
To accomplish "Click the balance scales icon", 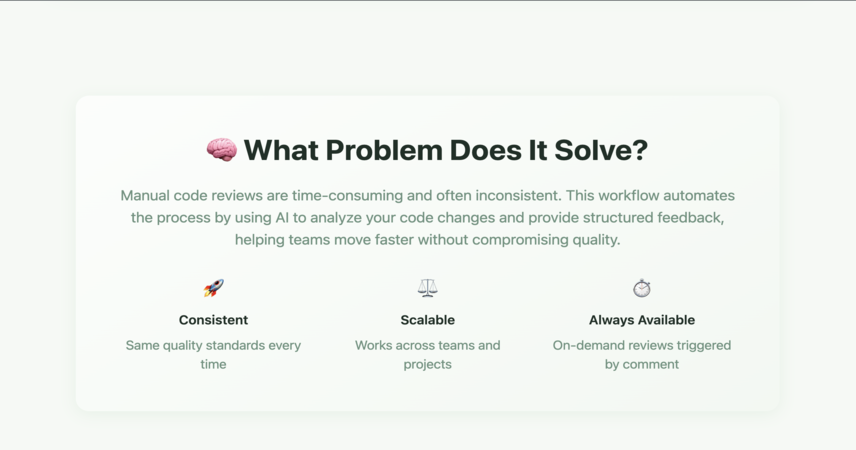I will click(427, 288).
